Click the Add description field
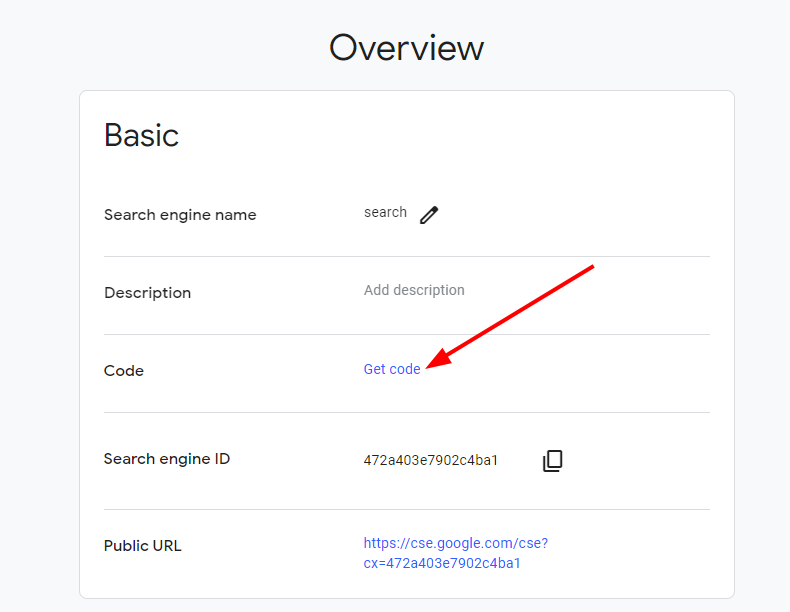Viewport: 790px width, 612px height. [414, 290]
